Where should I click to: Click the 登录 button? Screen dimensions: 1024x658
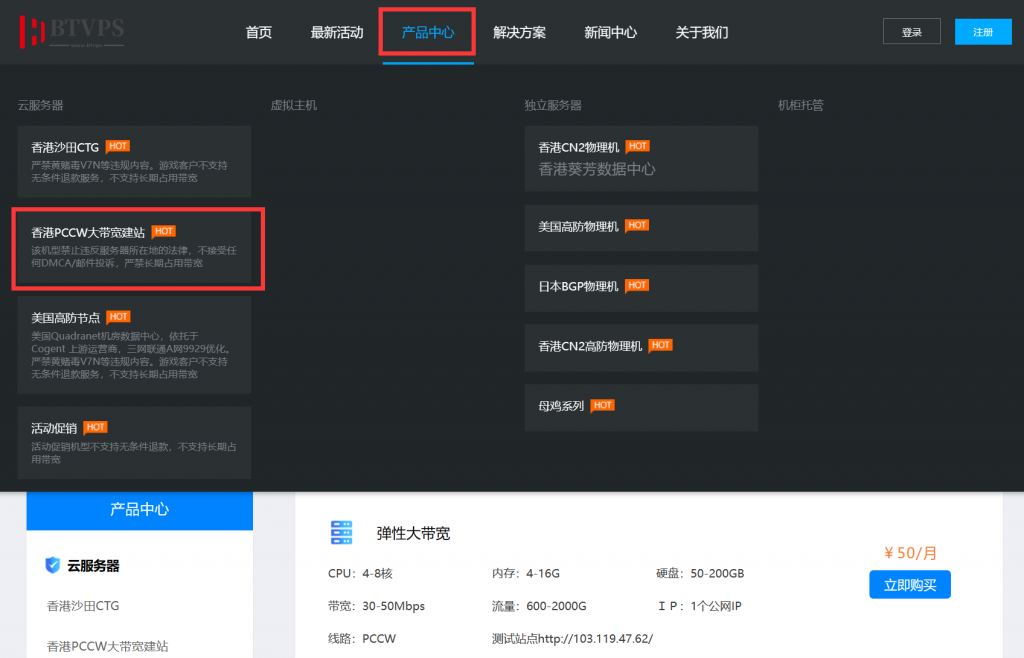click(912, 31)
